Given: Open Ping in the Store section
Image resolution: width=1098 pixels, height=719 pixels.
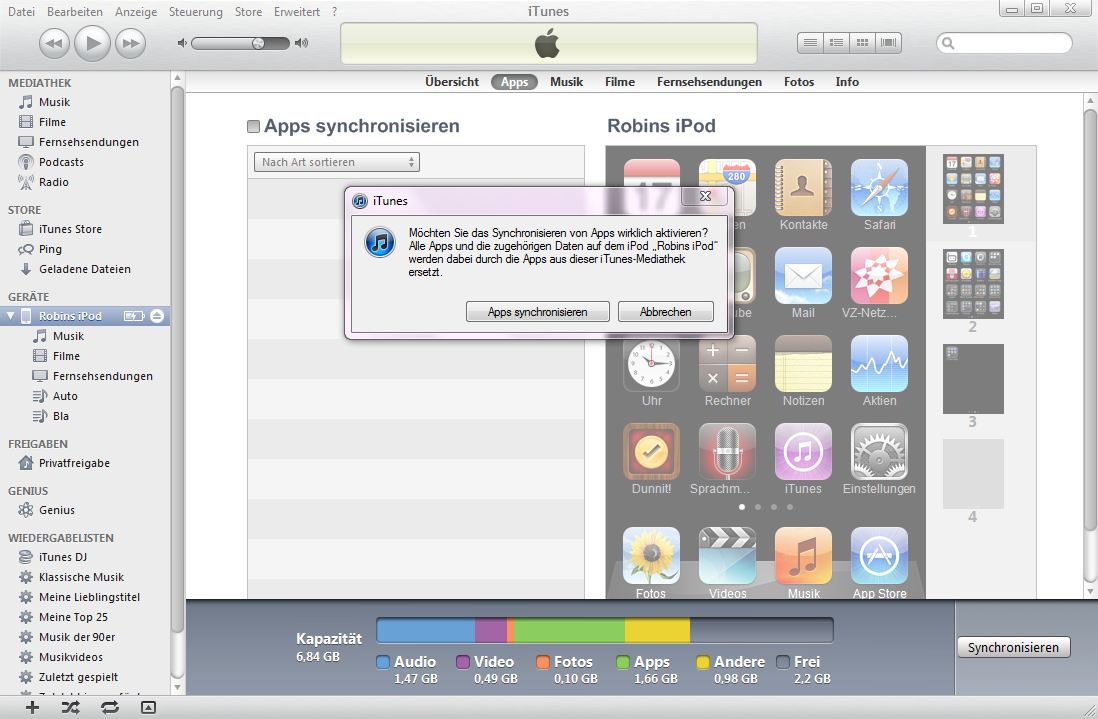Looking at the screenshot, I should (50, 249).
